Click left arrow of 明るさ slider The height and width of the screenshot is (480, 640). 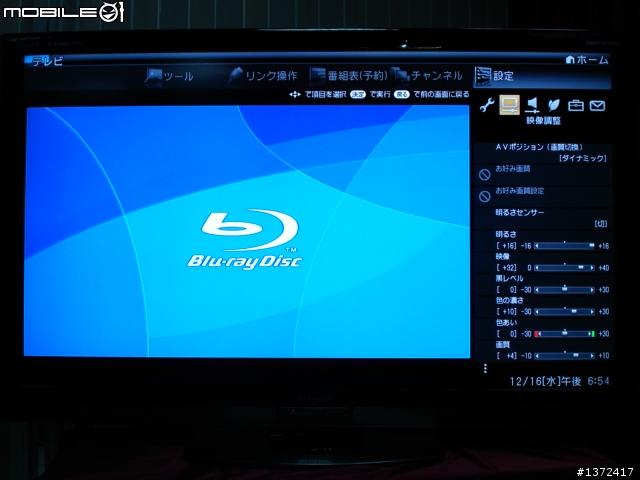click(537, 246)
